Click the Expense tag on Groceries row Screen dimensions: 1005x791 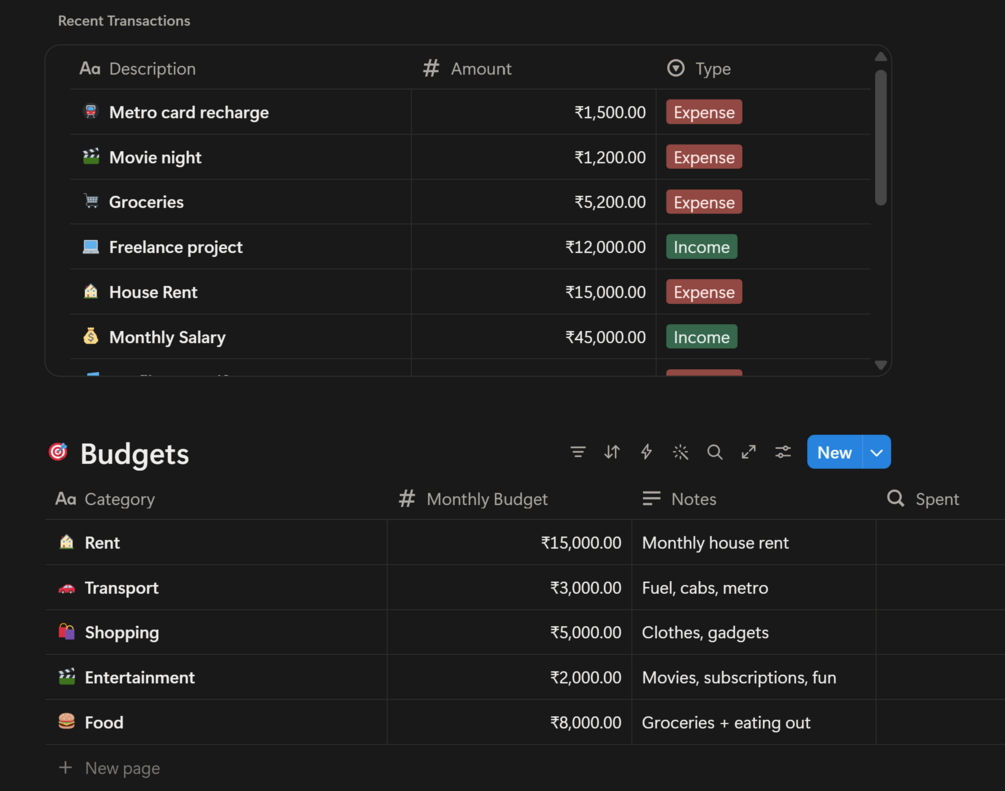tap(704, 202)
